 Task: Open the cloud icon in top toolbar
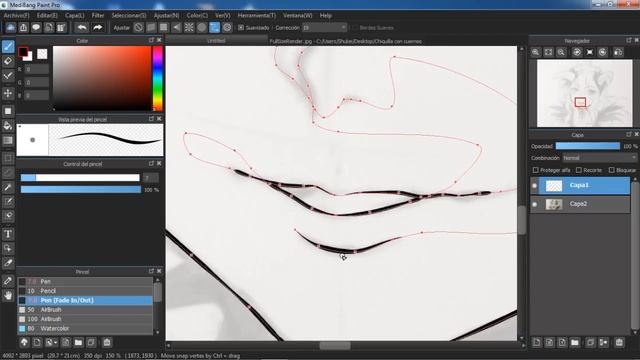point(11,27)
